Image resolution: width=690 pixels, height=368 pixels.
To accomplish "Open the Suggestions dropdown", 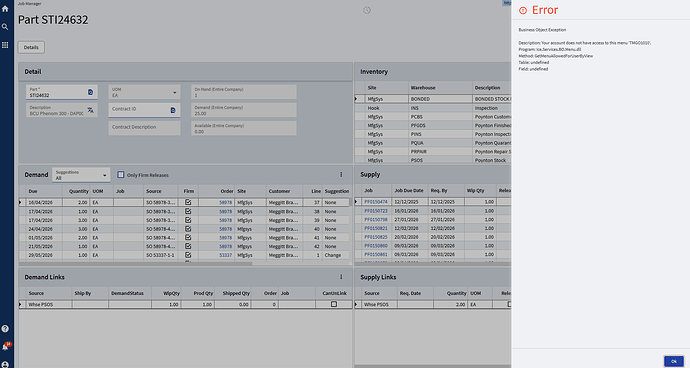I will (81, 175).
